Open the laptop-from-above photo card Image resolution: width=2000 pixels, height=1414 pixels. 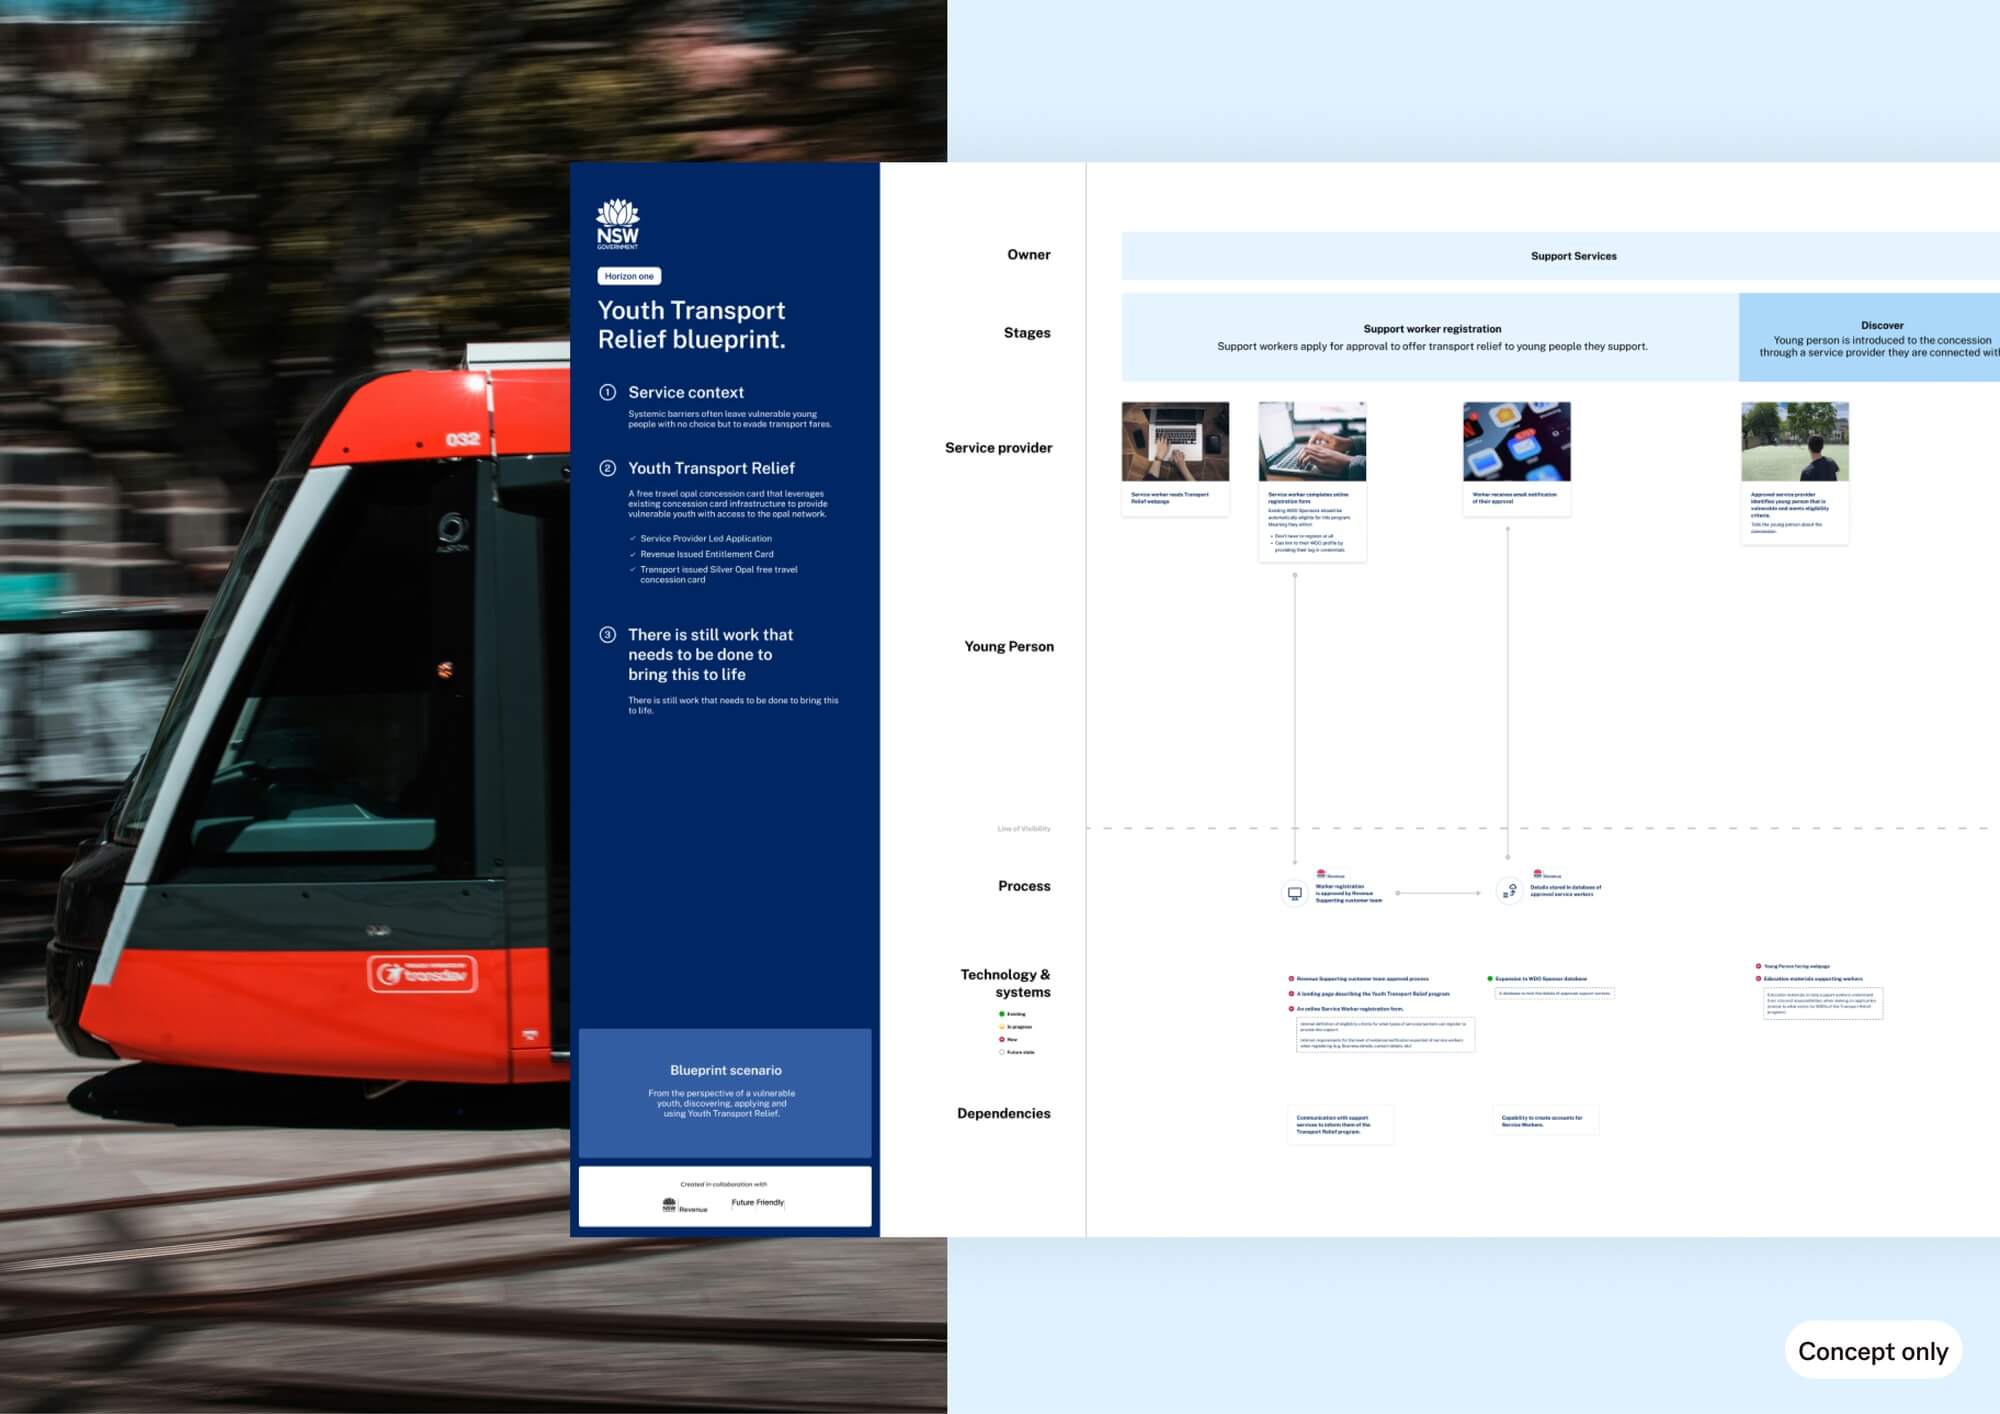1175,459
